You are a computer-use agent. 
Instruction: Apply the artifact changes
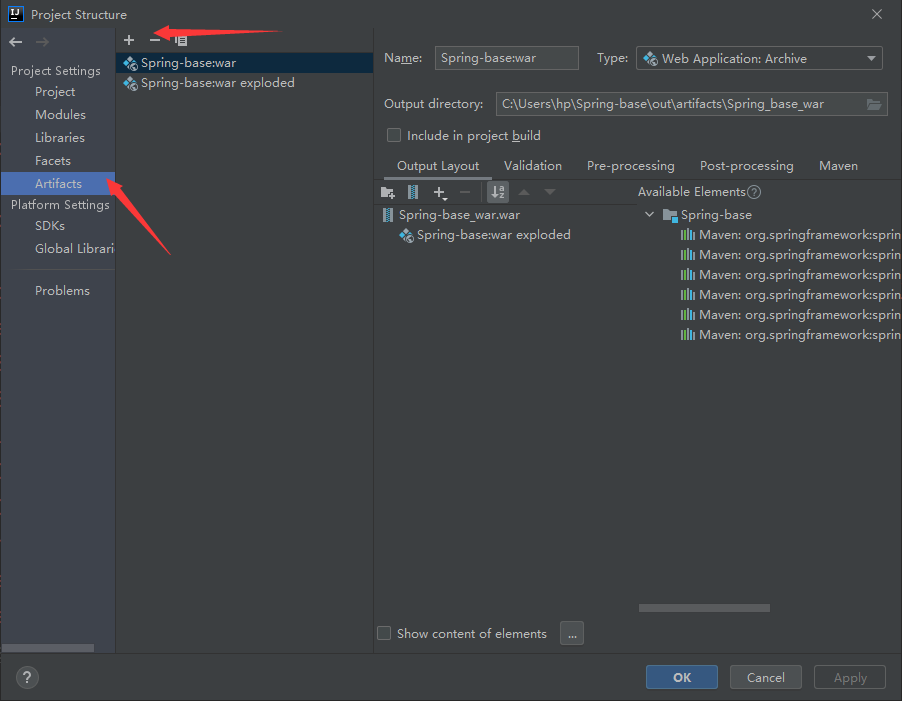click(849, 677)
